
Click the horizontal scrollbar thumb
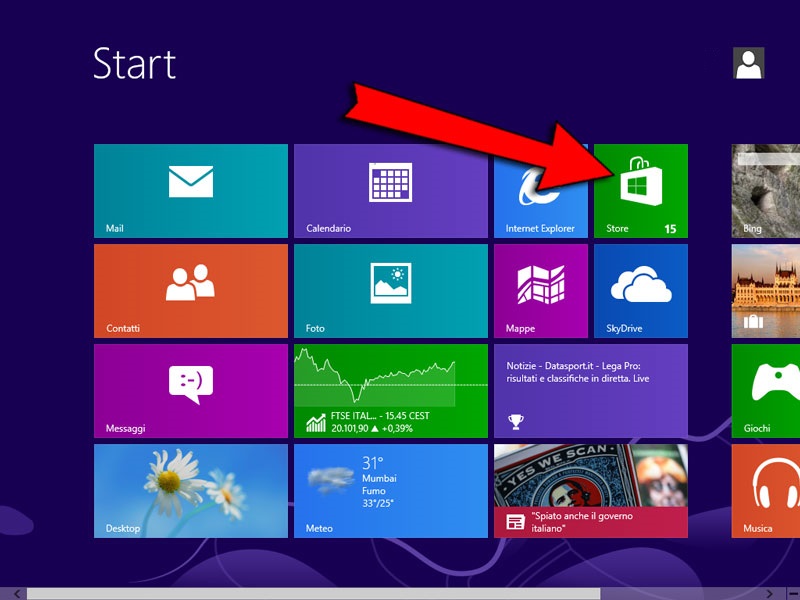point(313,594)
